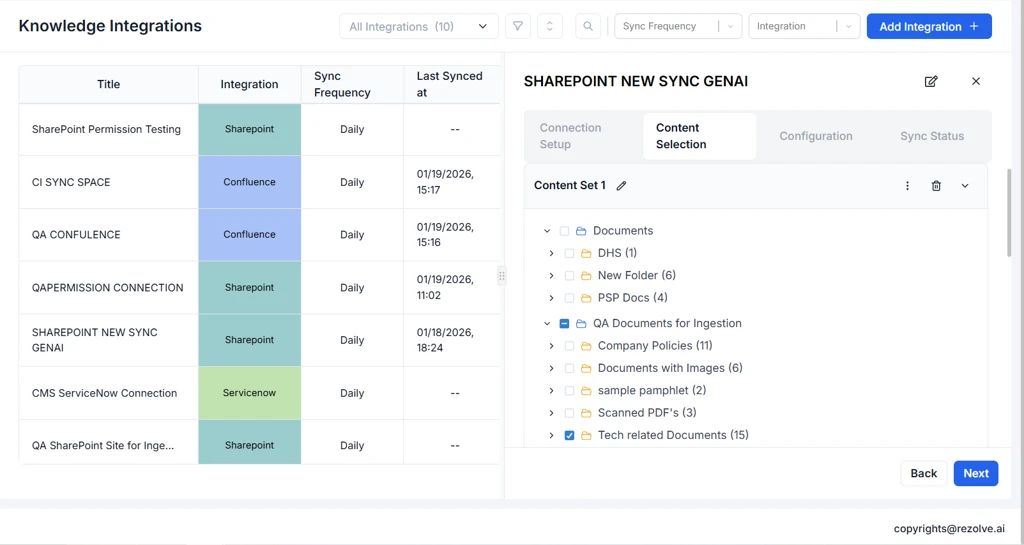This screenshot has height=545, width=1024.
Task: Click the sort arrows icon in toolbar
Action: pos(549,27)
